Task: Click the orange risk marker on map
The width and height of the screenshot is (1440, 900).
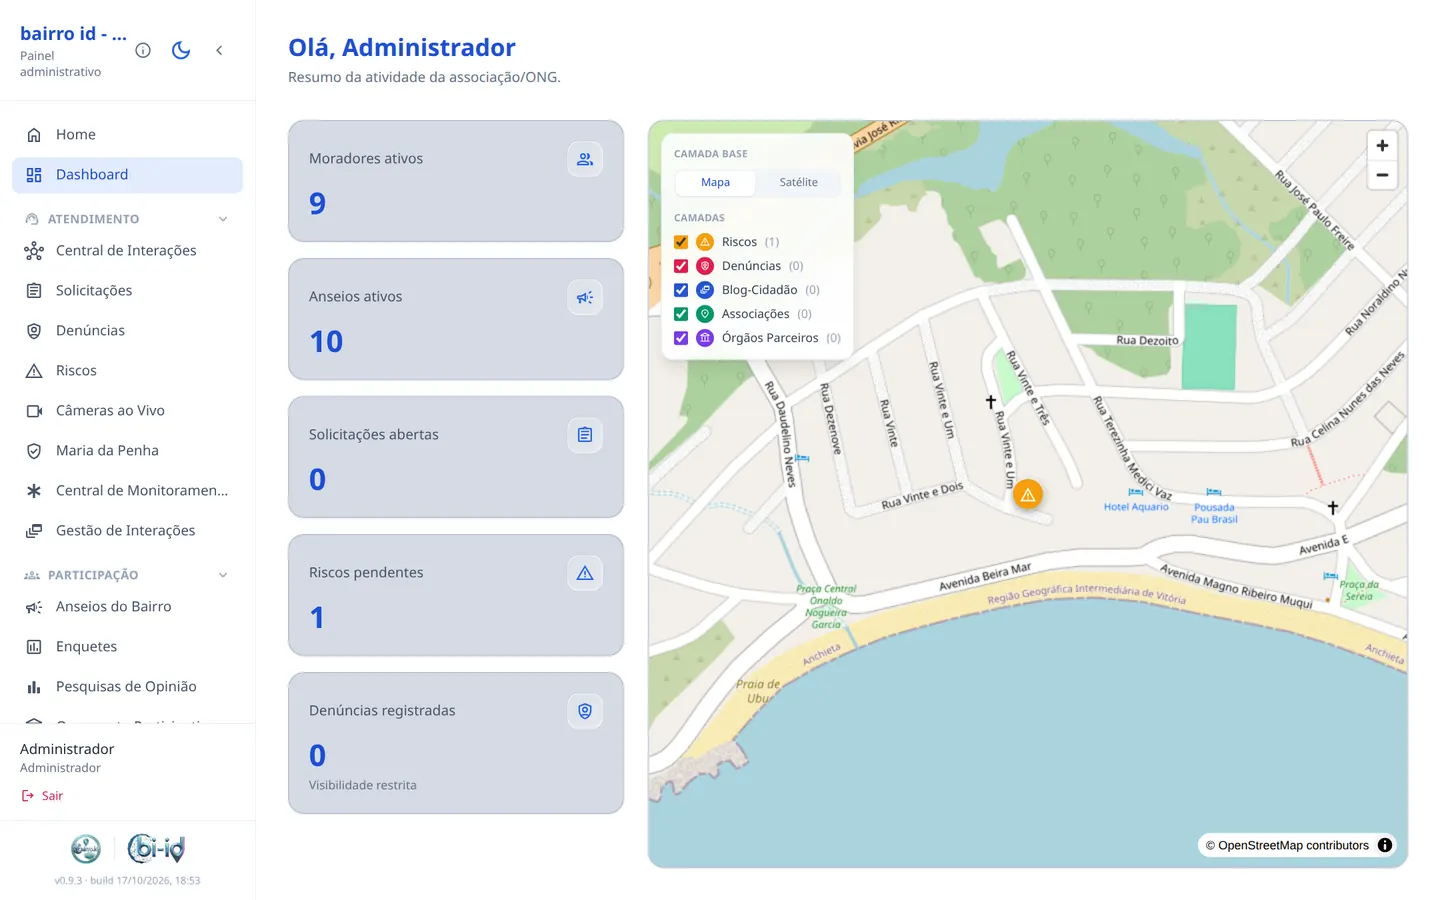Action: click(1028, 494)
